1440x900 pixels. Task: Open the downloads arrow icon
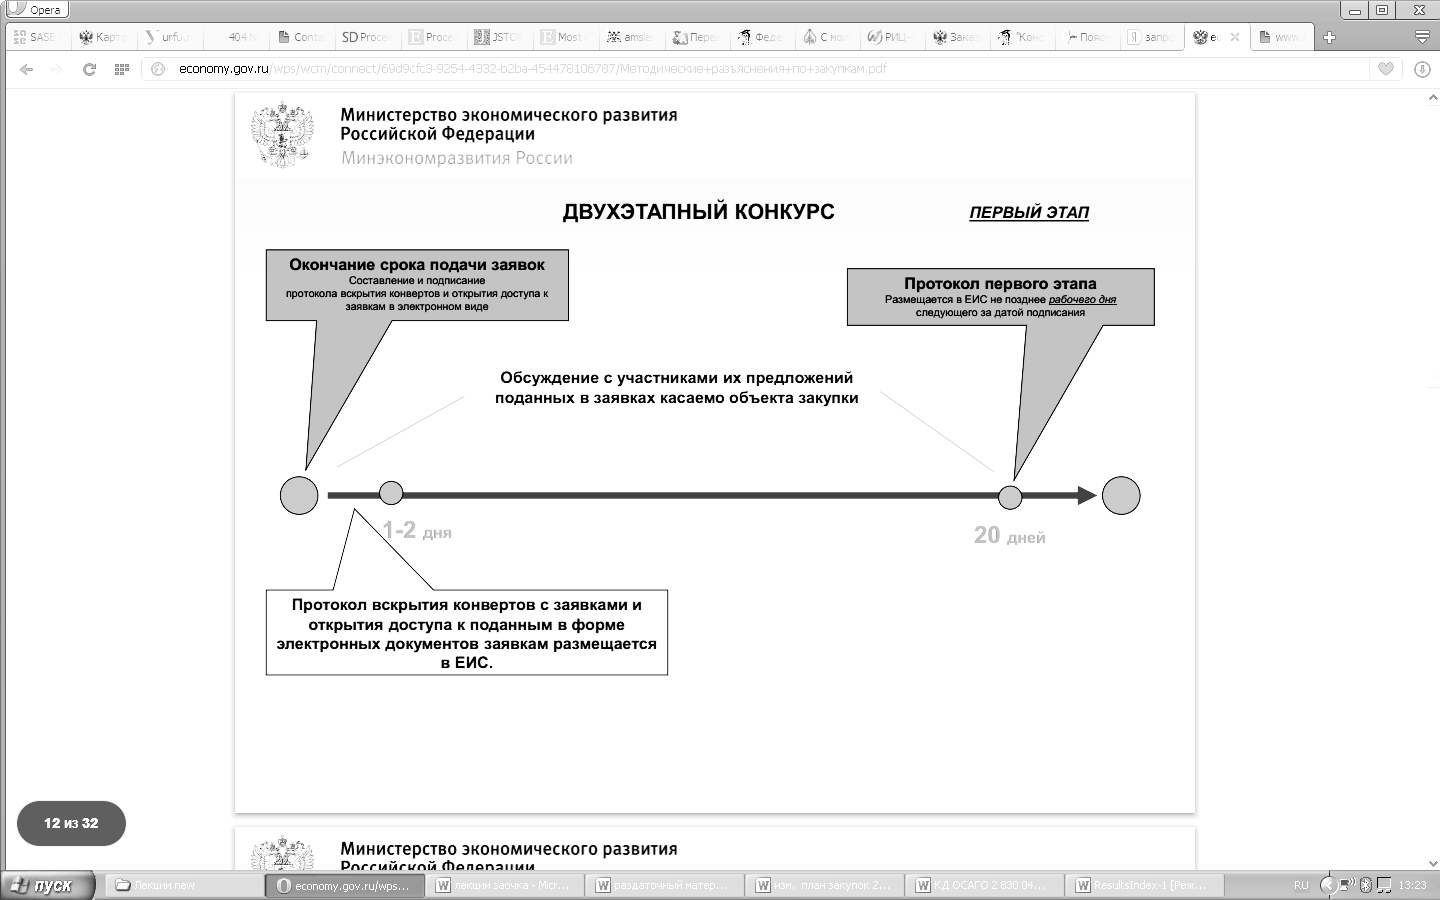(x=1422, y=69)
